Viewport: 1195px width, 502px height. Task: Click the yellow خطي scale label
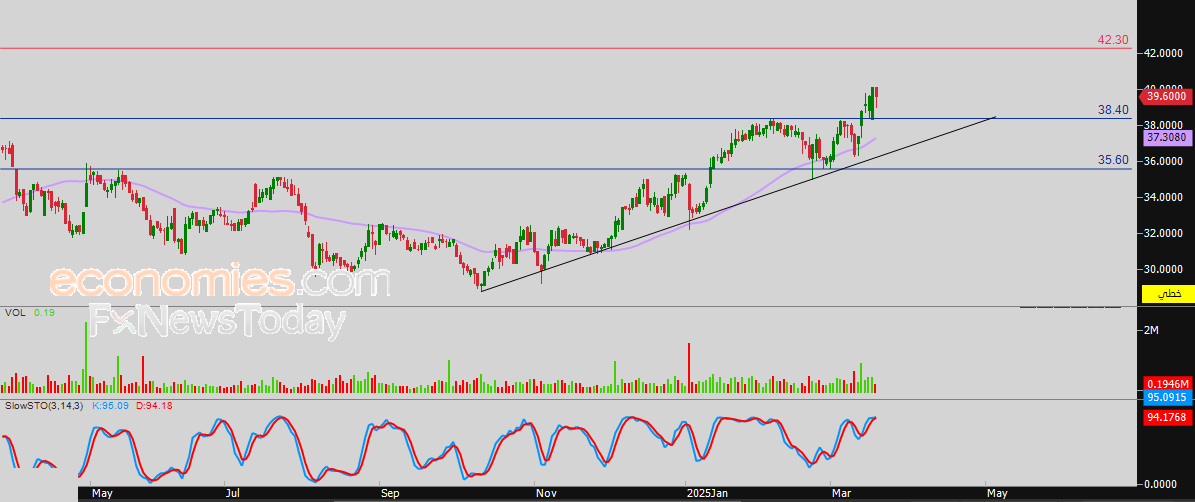tap(1168, 293)
